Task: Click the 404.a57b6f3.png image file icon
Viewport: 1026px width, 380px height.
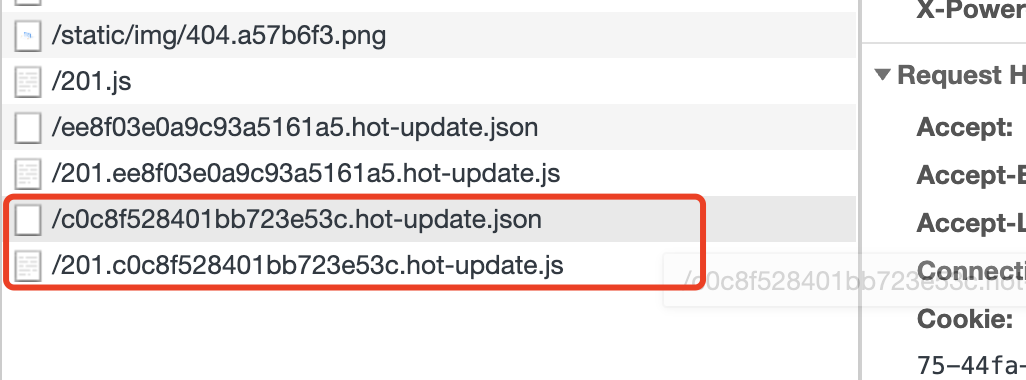Action: [x=28, y=35]
